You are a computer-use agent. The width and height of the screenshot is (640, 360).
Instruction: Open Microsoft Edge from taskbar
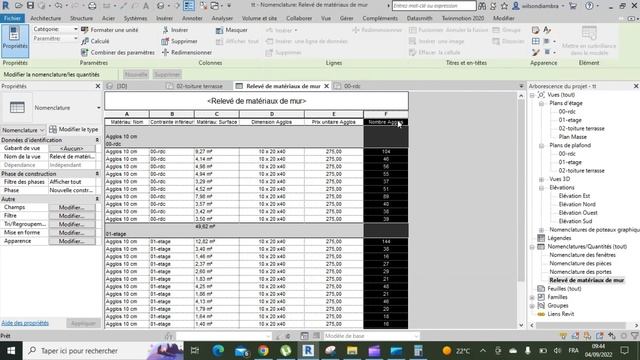tap(218, 351)
